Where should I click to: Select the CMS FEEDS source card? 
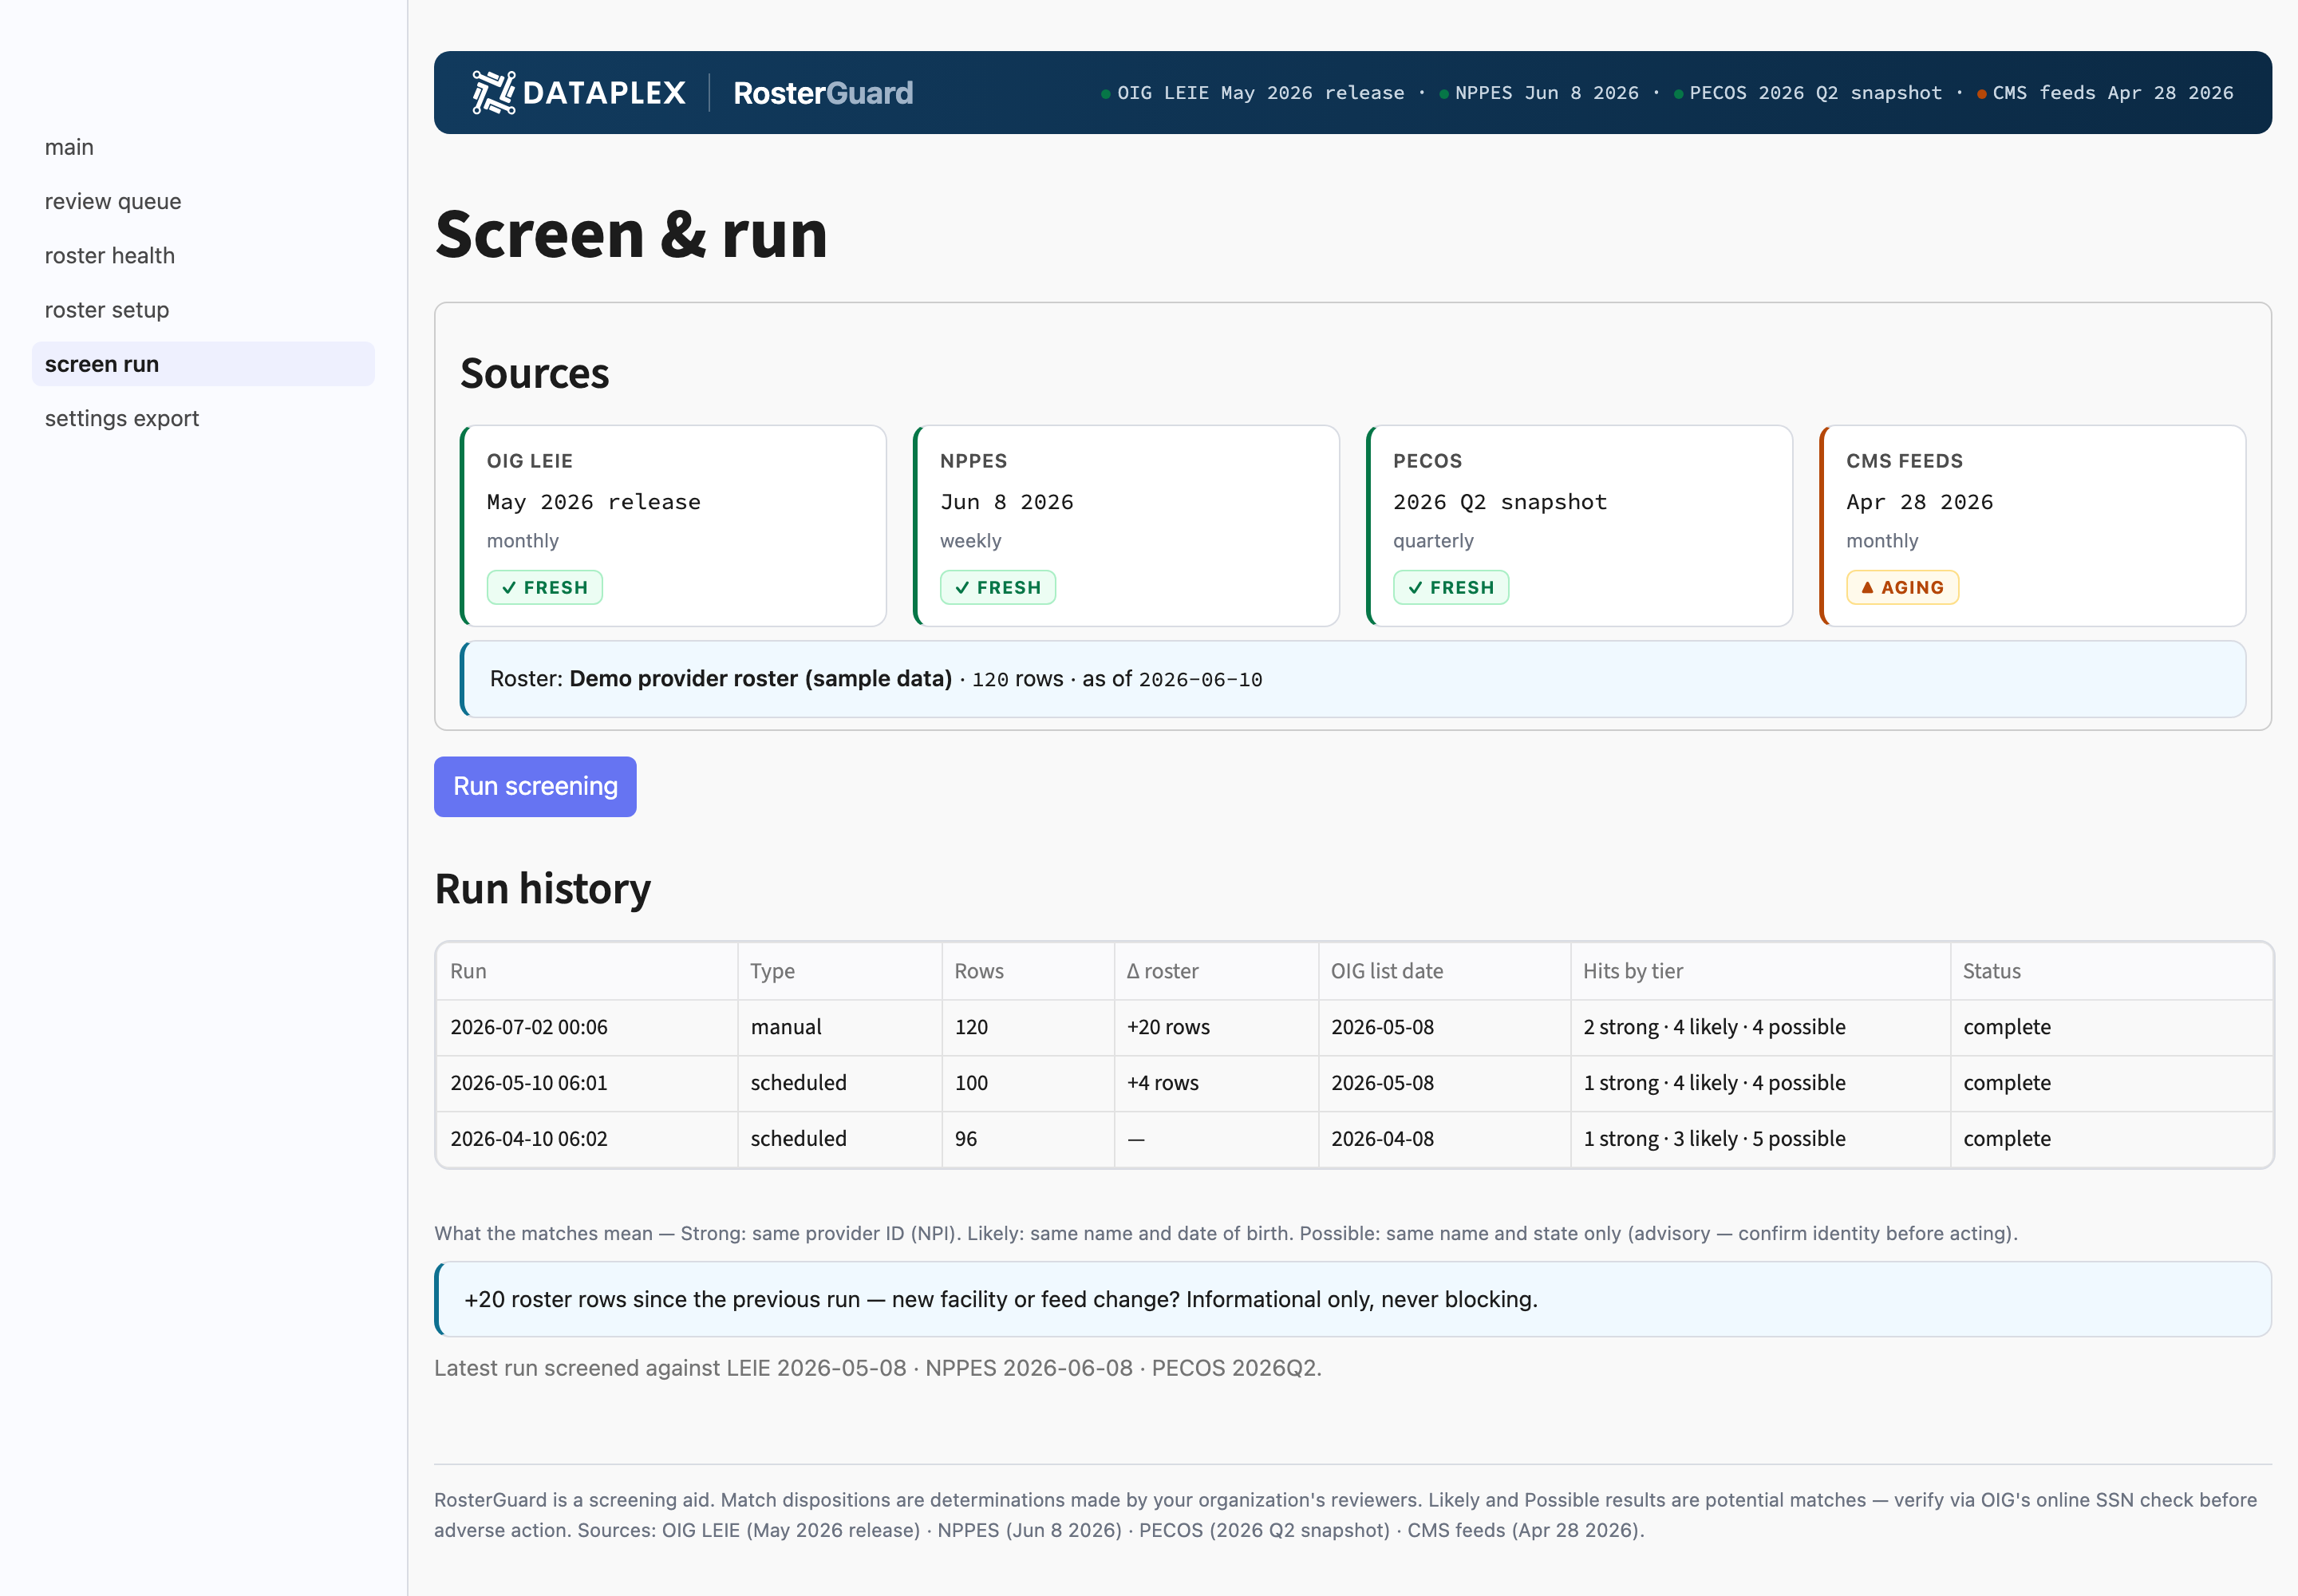[x=2032, y=526]
